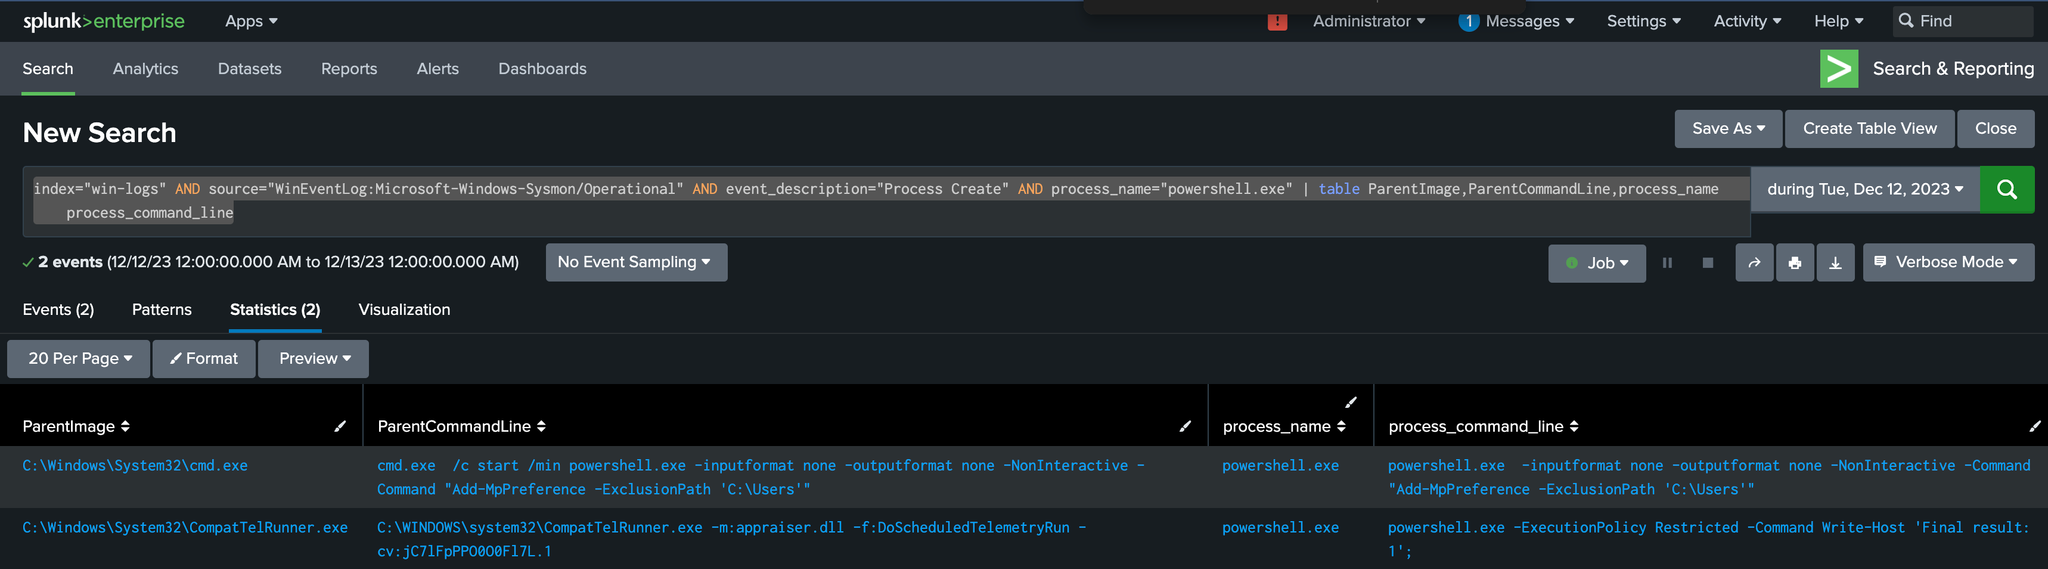Open the Preview dropdown
The height and width of the screenshot is (569, 2048).
click(x=314, y=359)
